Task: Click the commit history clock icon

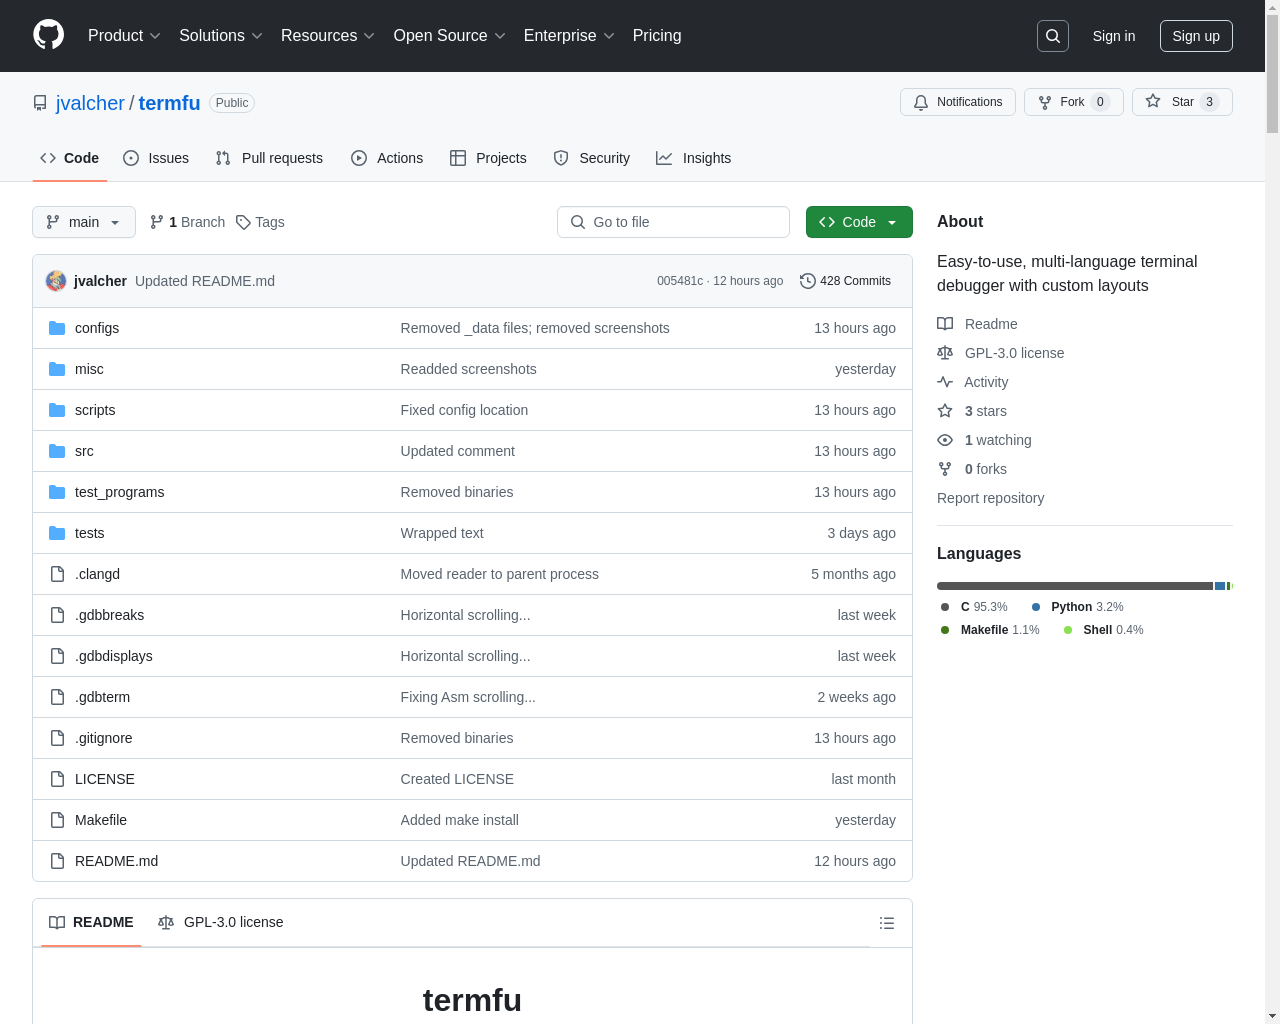Action: 808,281
